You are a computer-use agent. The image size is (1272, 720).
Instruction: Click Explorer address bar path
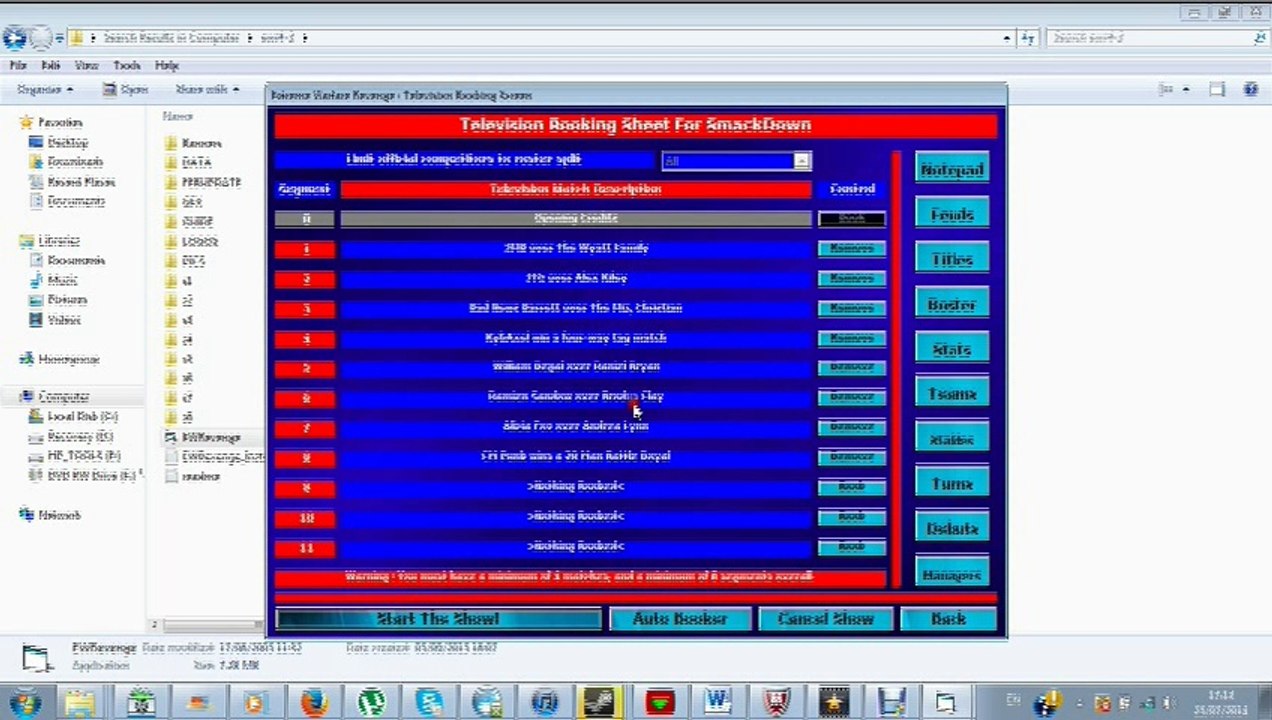click(540, 38)
